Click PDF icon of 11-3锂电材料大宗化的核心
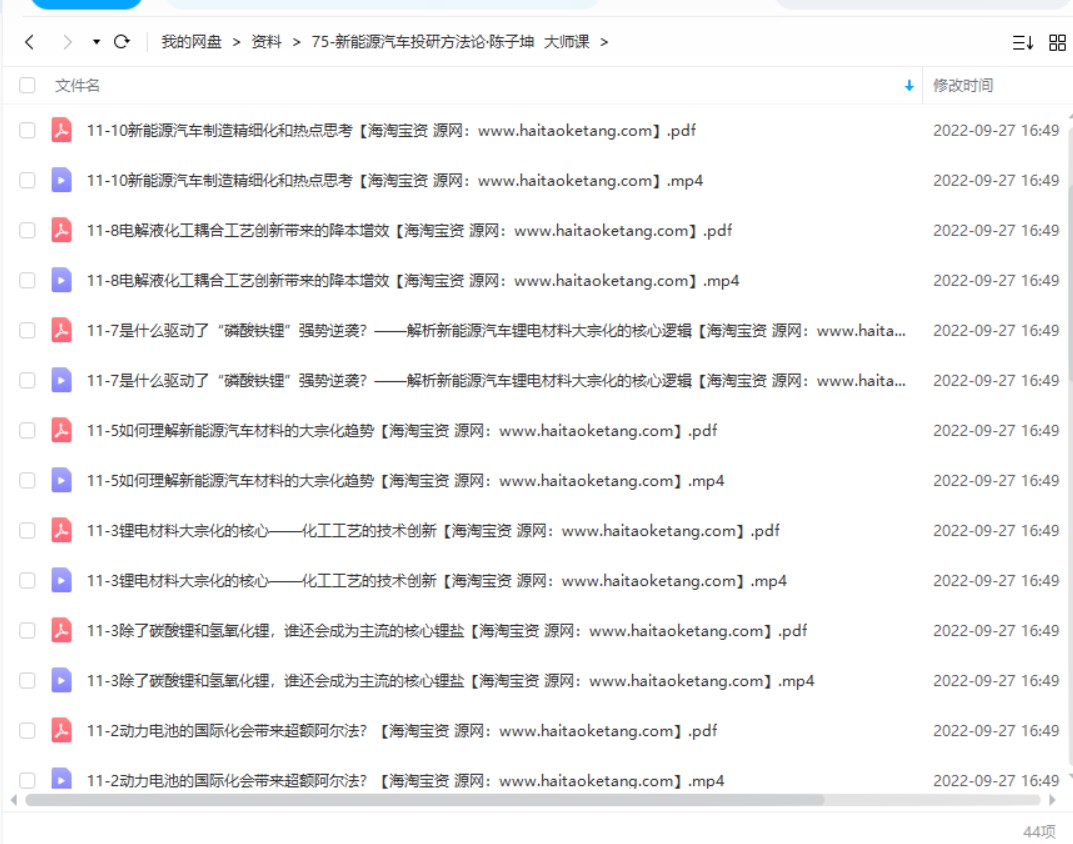The height and width of the screenshot is (844, 1073). 62,530
